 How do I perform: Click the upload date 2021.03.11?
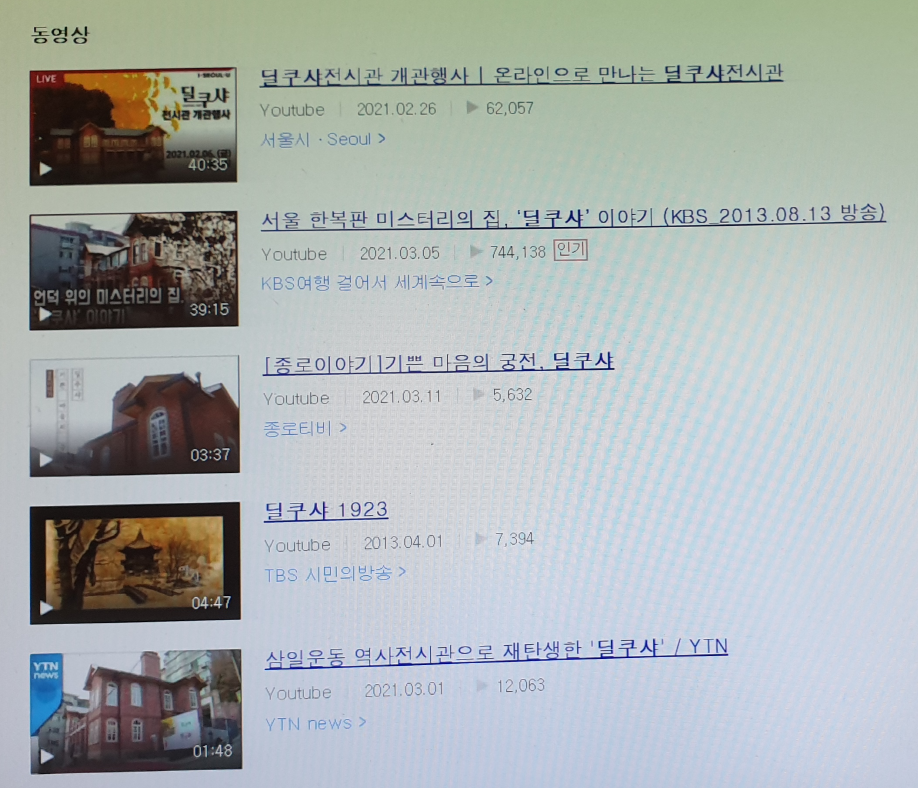click(x=402, y=397)
